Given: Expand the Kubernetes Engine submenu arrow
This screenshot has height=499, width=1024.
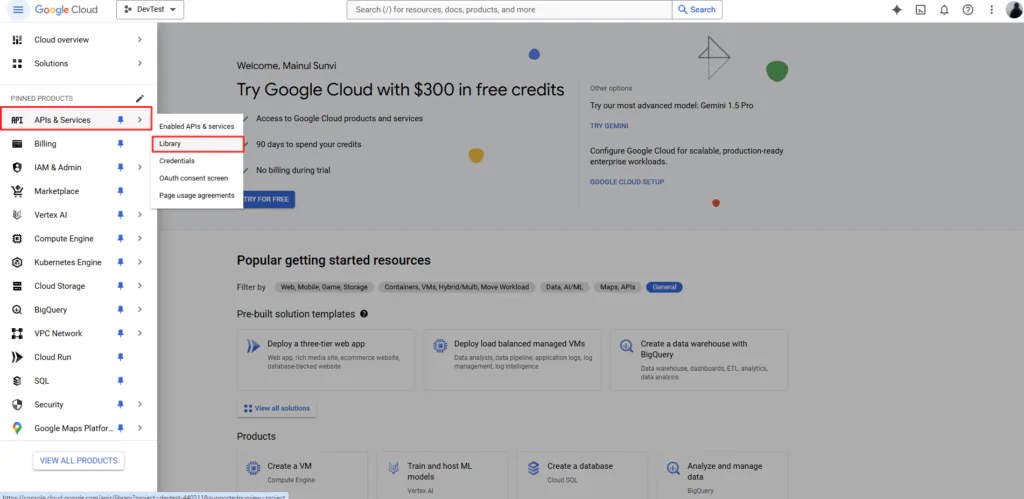Looking at the screenshot, I should click(x=140, y=263).
